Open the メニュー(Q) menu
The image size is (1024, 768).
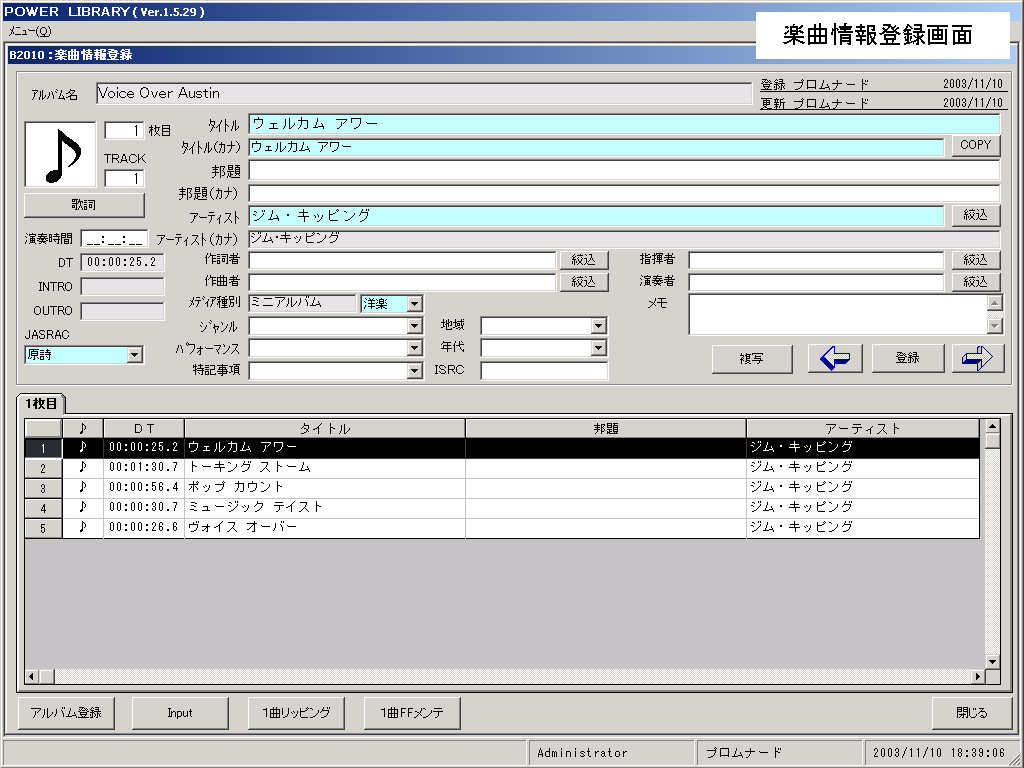30,31
